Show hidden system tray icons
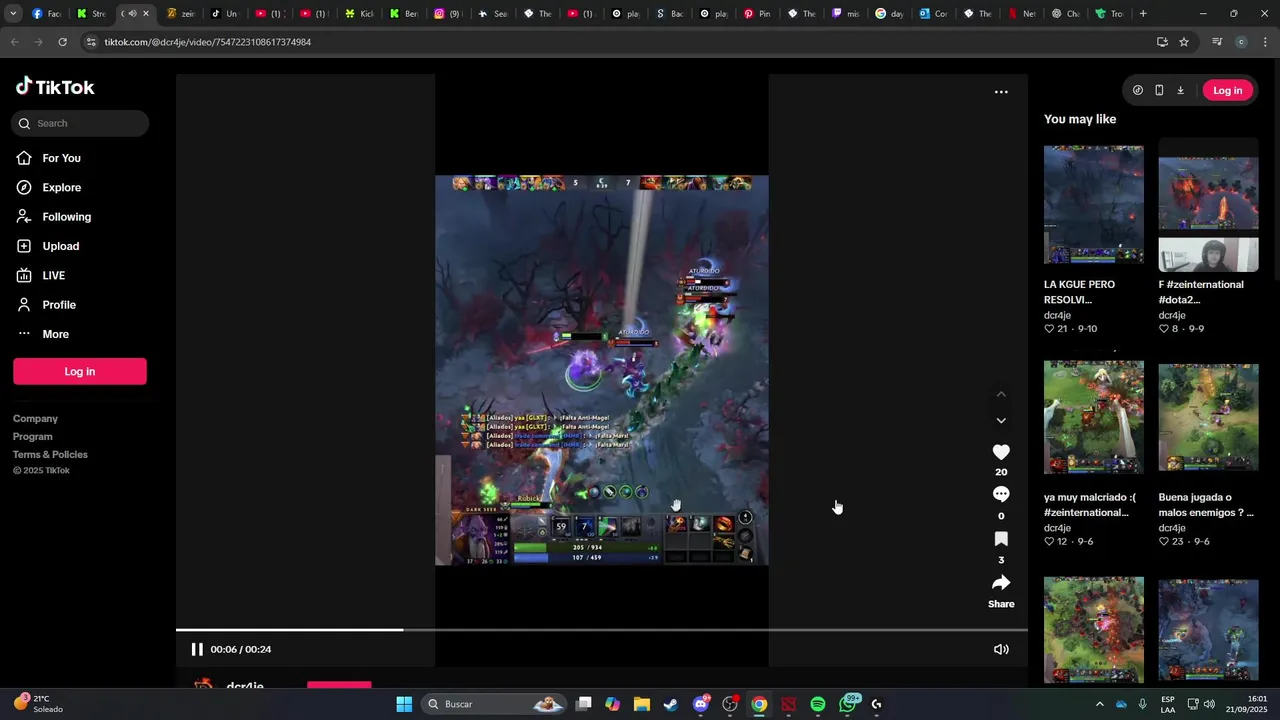Image resolution: width=1280 pixels, height=720 pixels. pos(1100,704)
